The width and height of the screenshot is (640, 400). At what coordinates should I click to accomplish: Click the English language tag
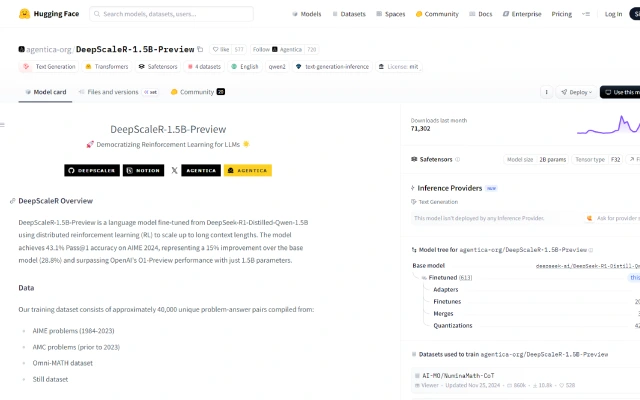point(245,67)
